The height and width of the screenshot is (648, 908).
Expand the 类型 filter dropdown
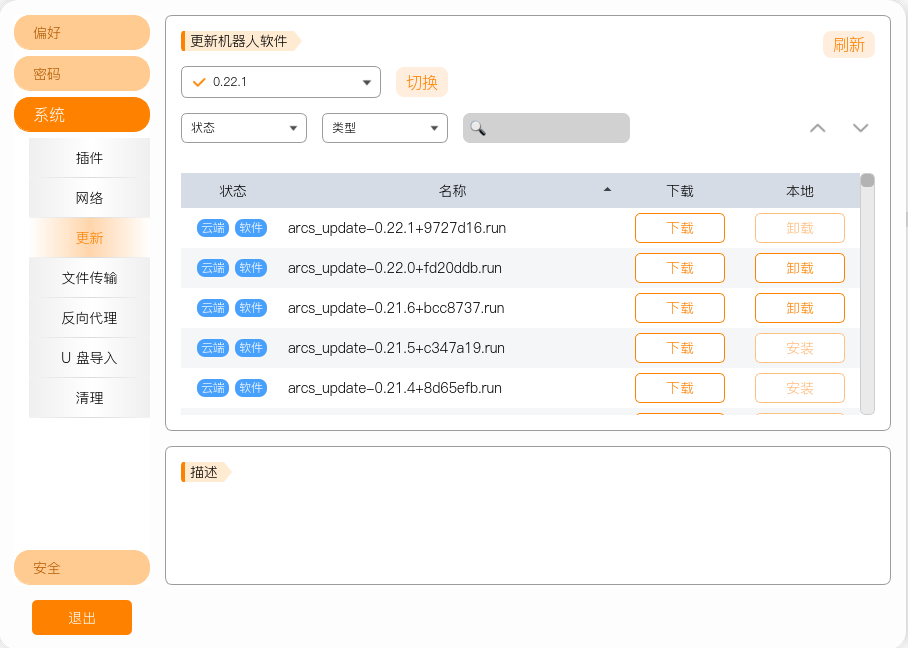click(x=385, y=128)
